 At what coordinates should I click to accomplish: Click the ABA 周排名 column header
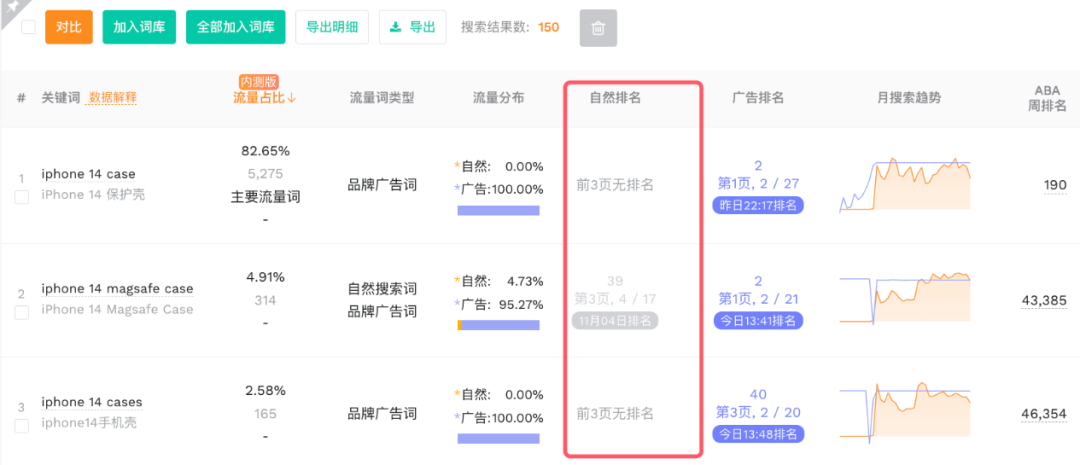pos(1047,98)
